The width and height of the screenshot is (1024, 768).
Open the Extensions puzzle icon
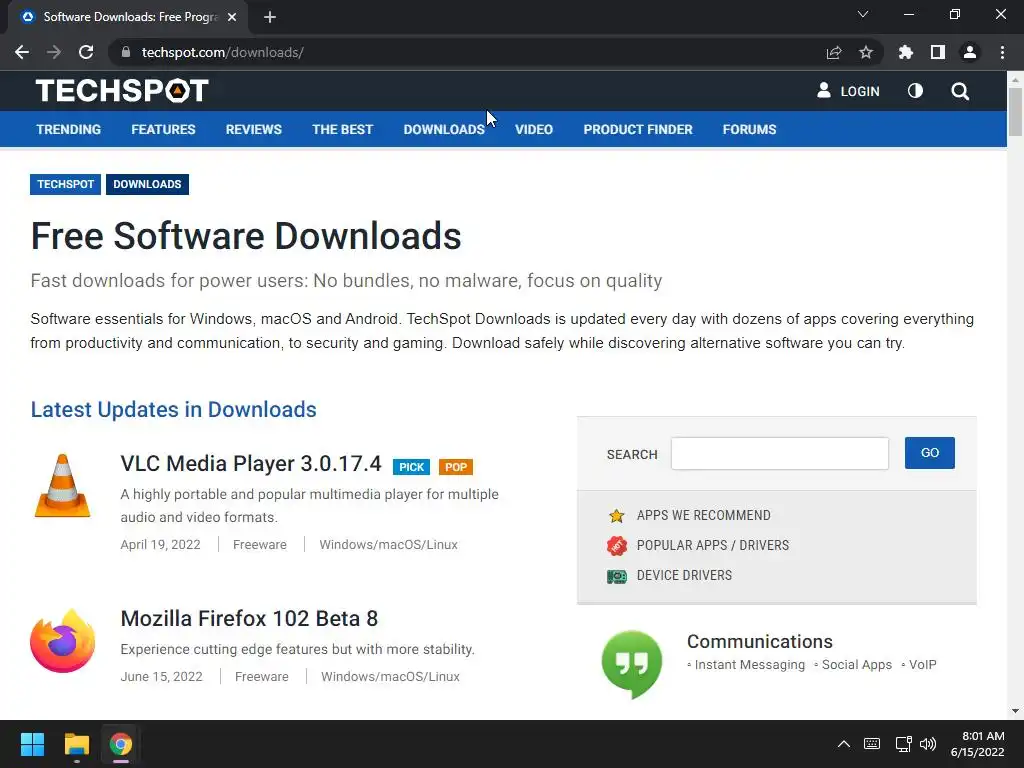tap(905, 52)
